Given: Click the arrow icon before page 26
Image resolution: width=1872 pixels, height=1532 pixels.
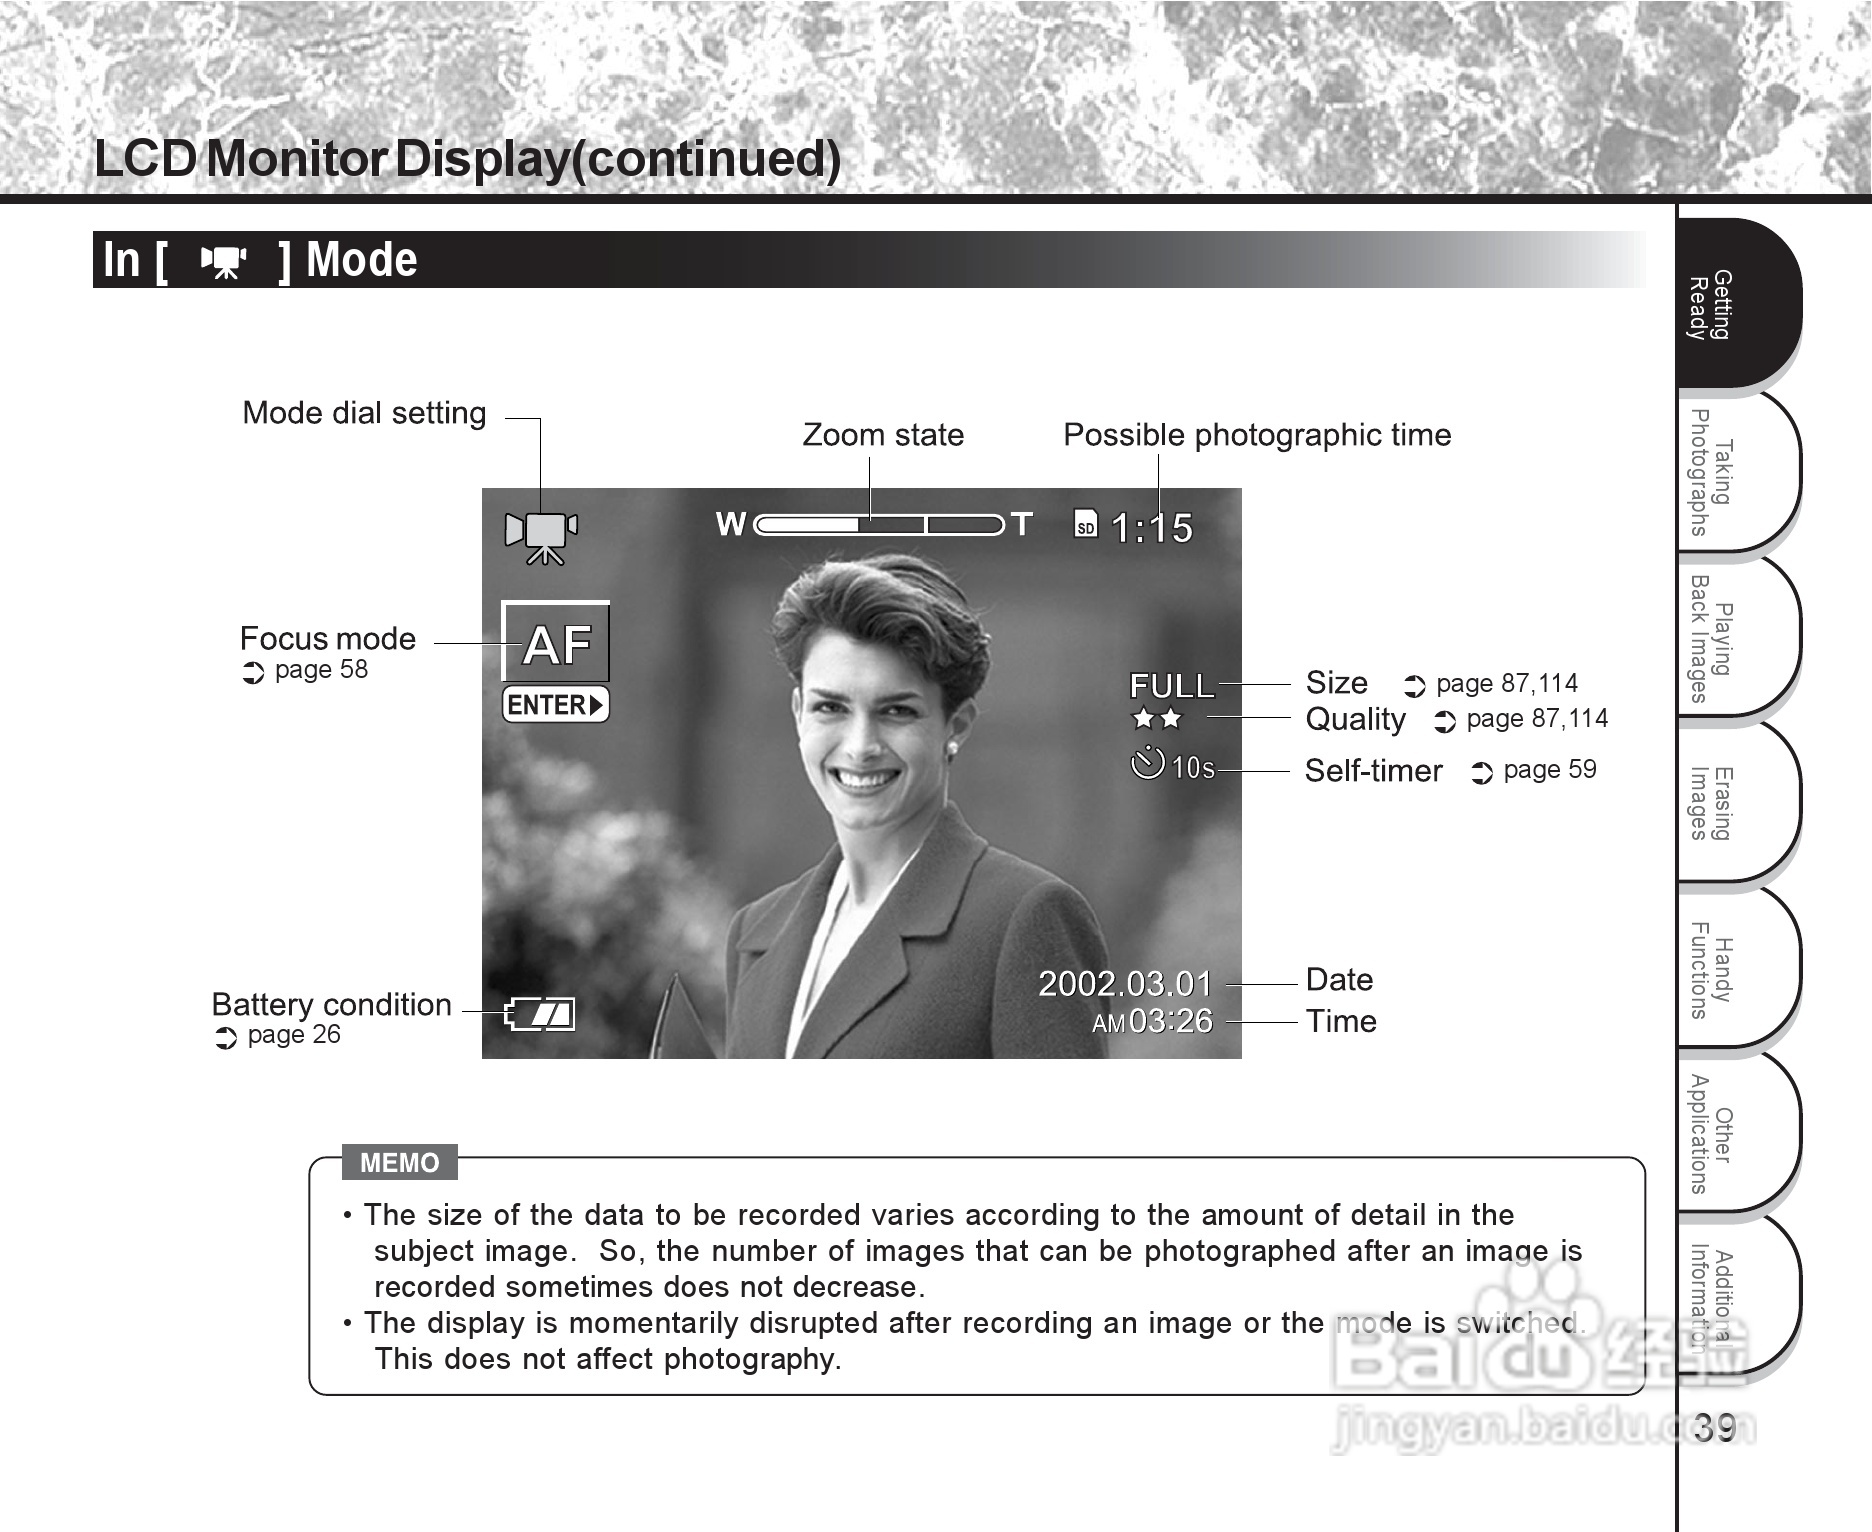Looking at the screenshot, I should [x=227, y=1038].
